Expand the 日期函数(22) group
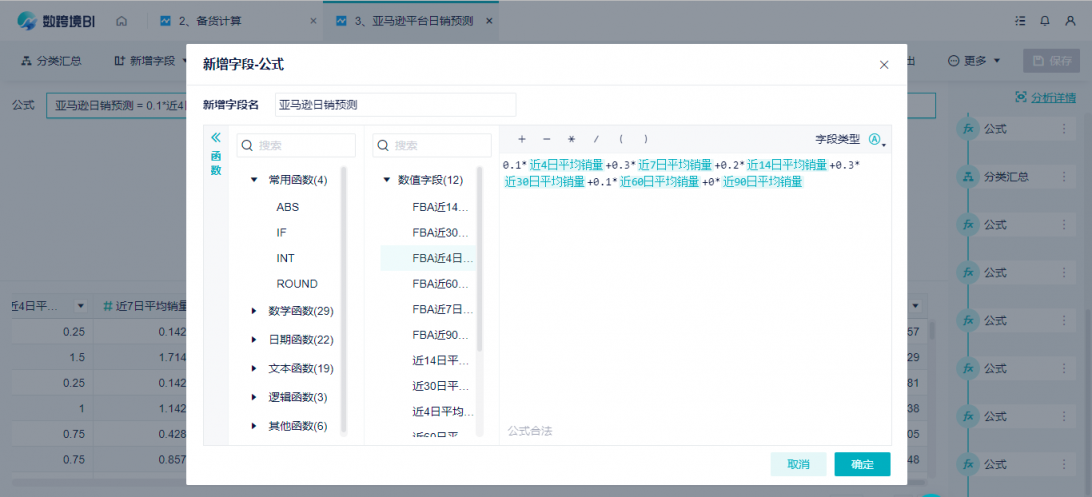1092x497 pixels. pos(254,340)
